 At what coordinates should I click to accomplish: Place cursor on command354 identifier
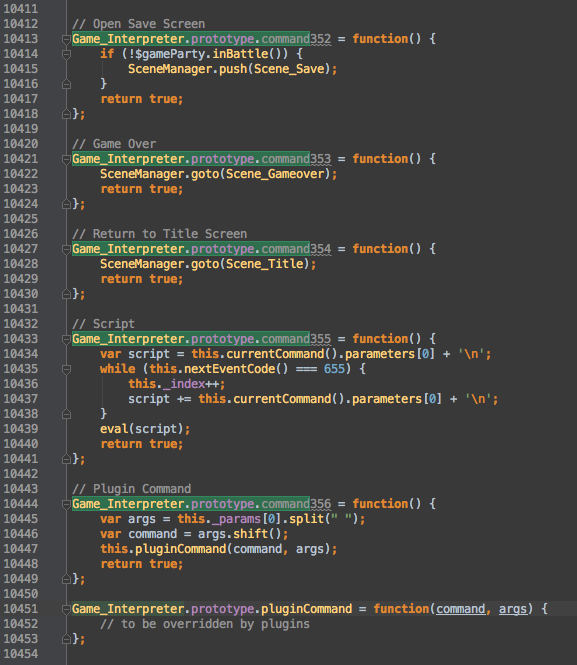coord(296,249)
